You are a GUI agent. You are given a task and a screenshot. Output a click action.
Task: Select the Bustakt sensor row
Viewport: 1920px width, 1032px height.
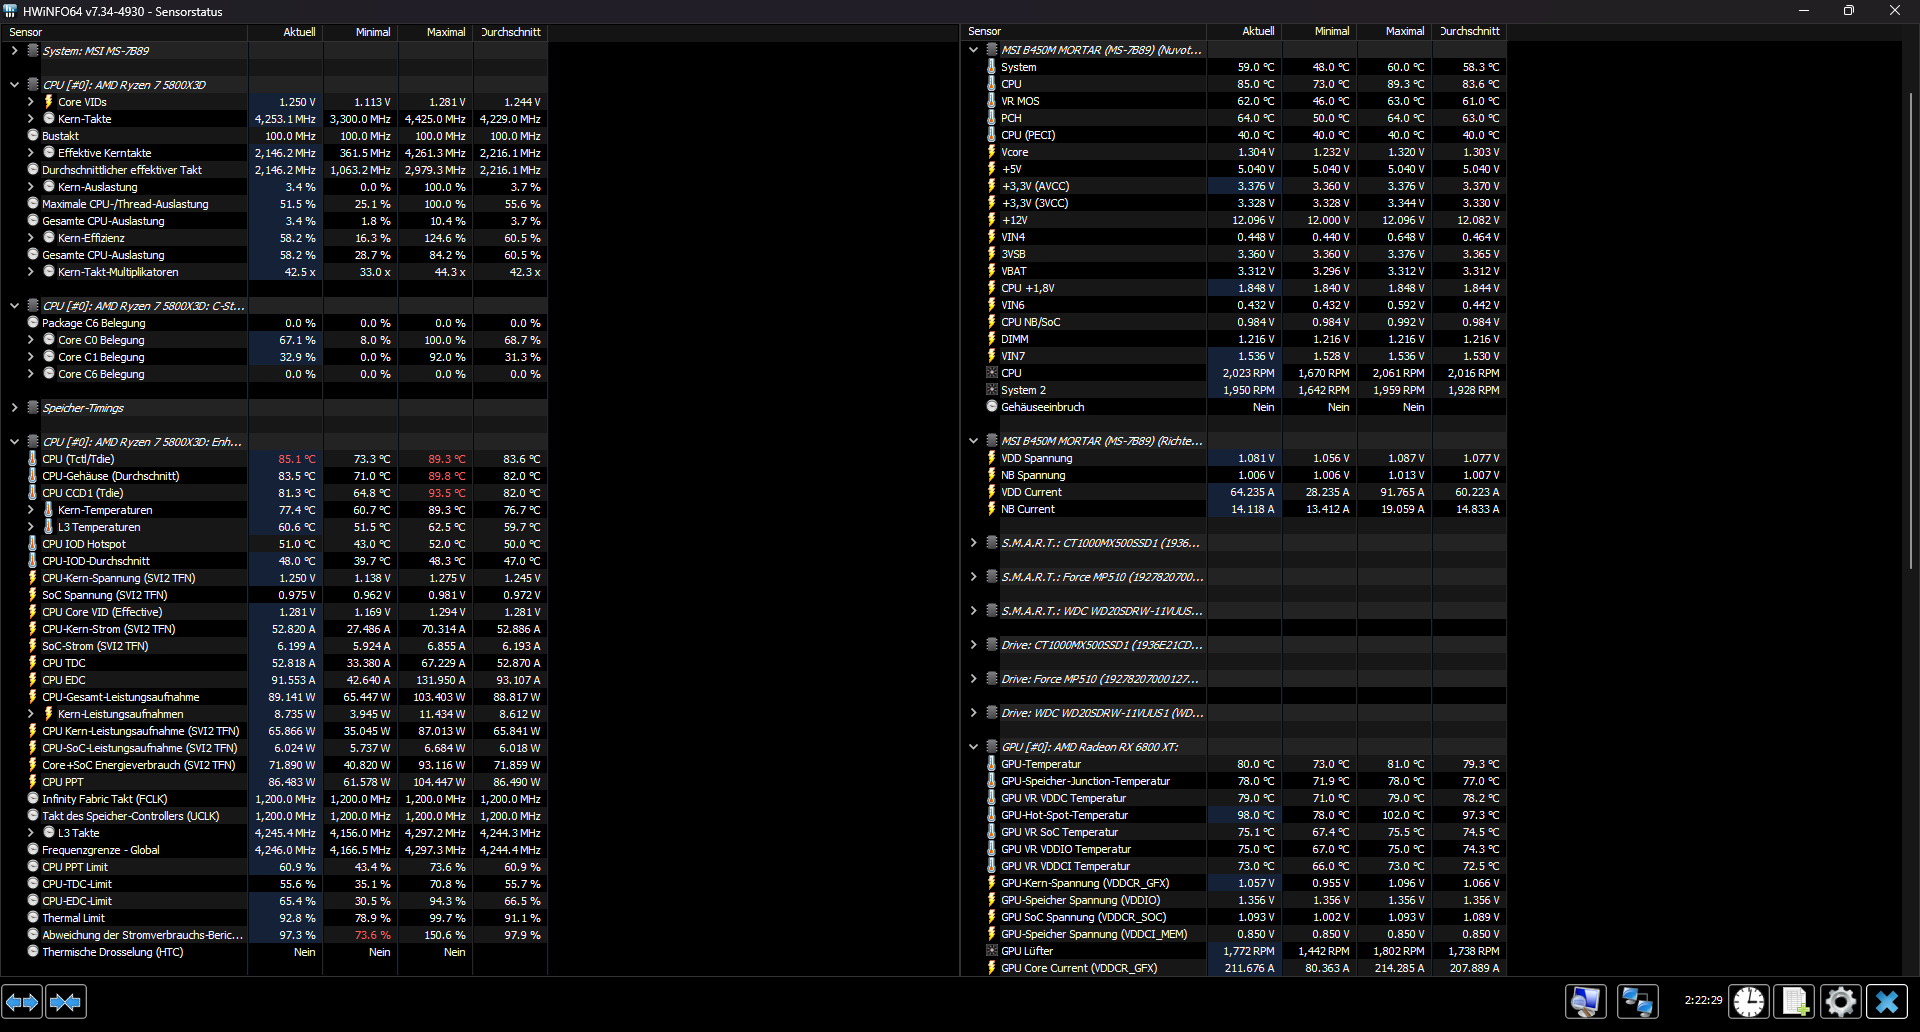click(x=274, y=136)
